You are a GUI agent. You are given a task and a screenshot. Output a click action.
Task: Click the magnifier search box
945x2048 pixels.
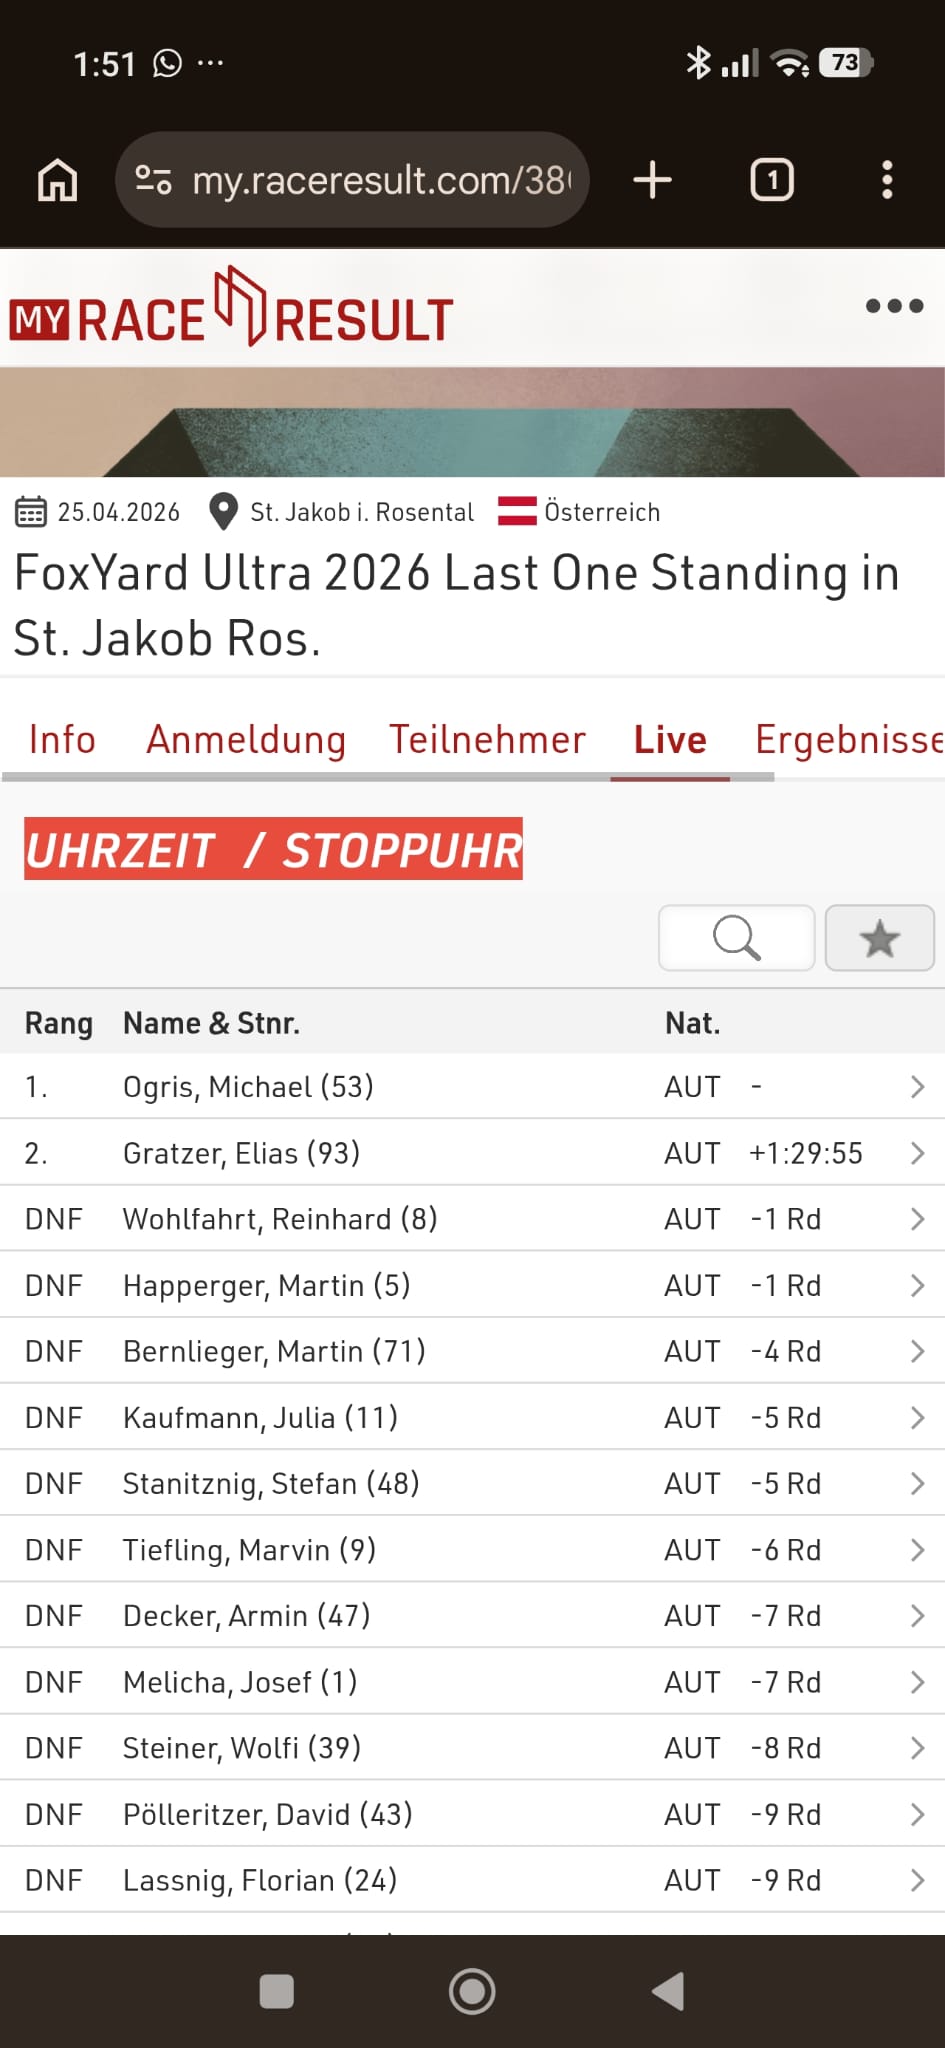(736, 938)
